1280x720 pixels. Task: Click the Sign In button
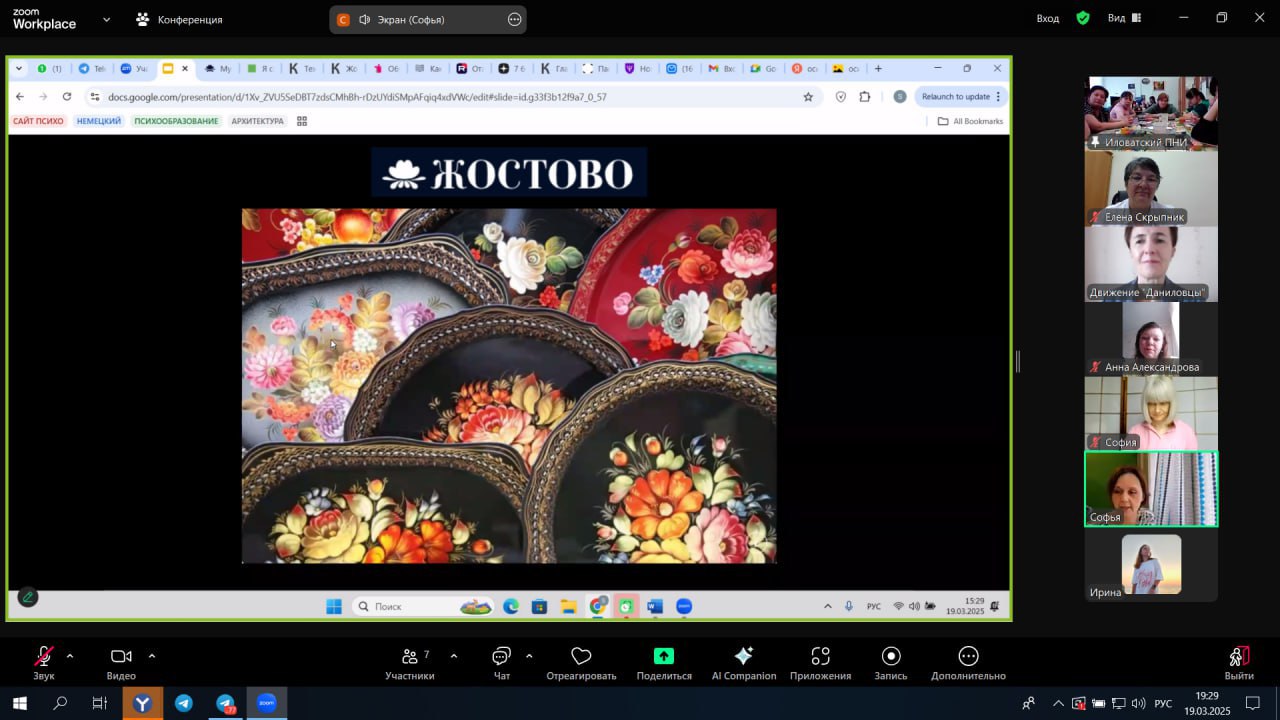point(1047,18)
